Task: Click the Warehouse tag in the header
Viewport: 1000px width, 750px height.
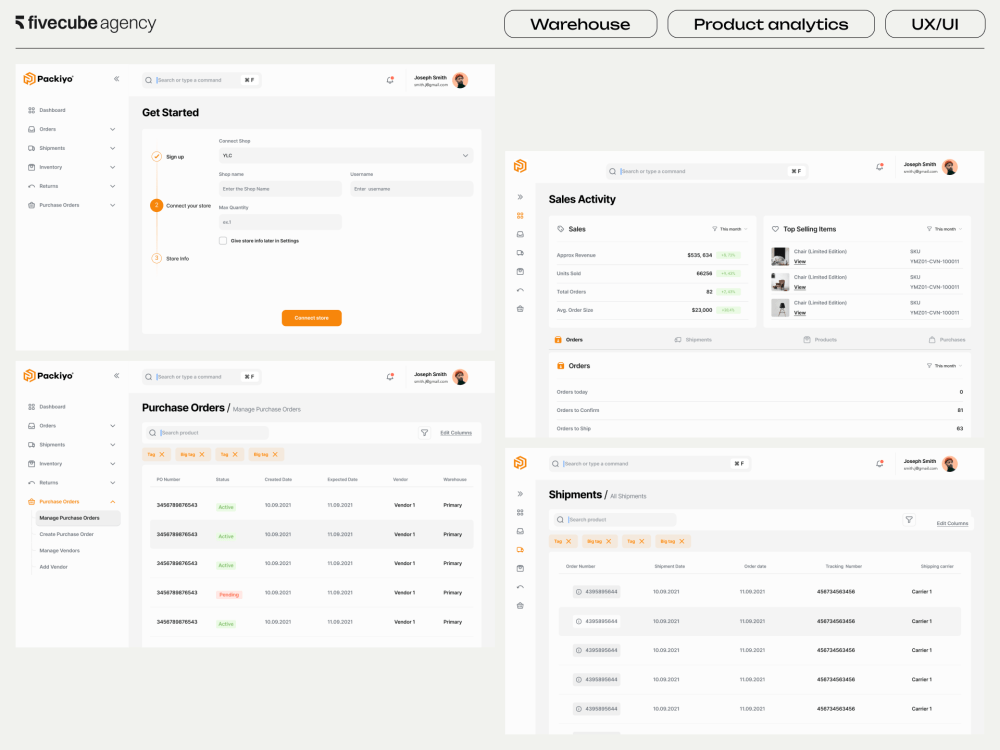Action: (x=580, y=24)
